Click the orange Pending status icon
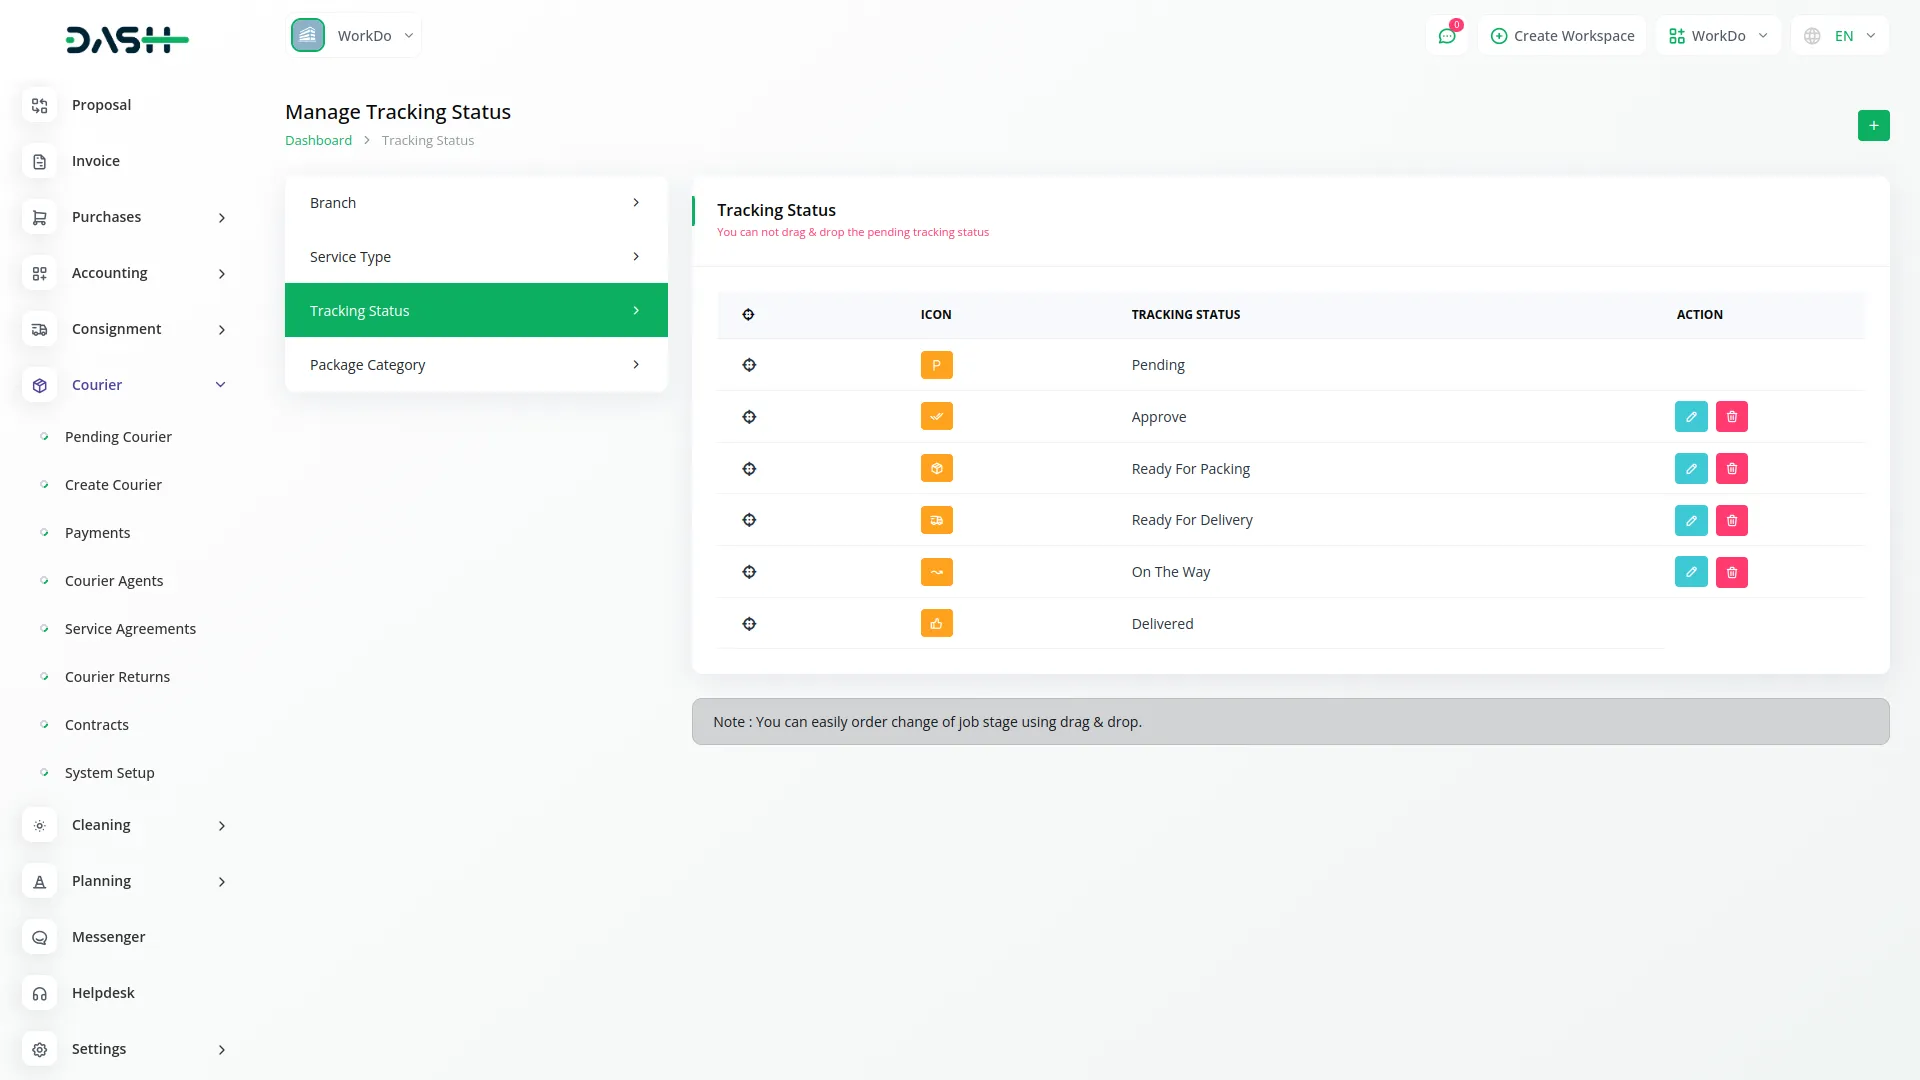This screenshot has width=1920, height=1080. (x=936, y=365)
